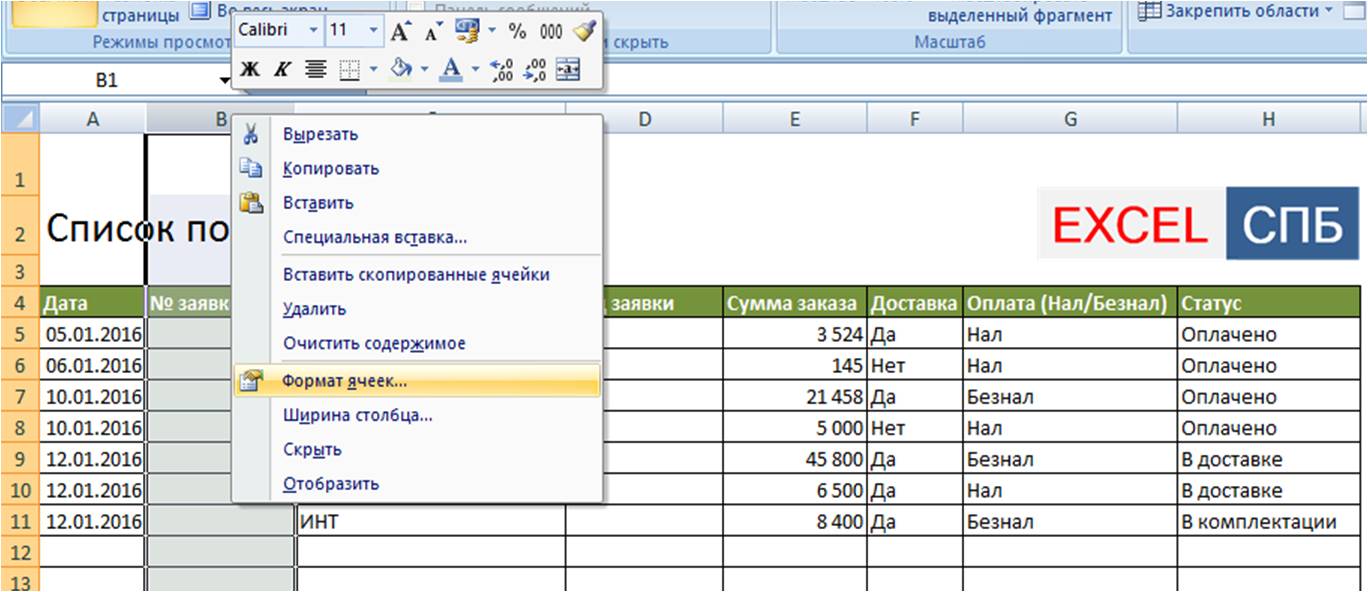Click the increase font size icon

click(x=401, y=32)
